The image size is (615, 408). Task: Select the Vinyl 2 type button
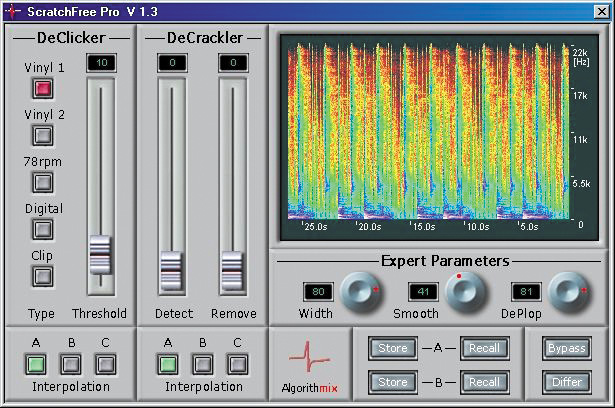43,135
